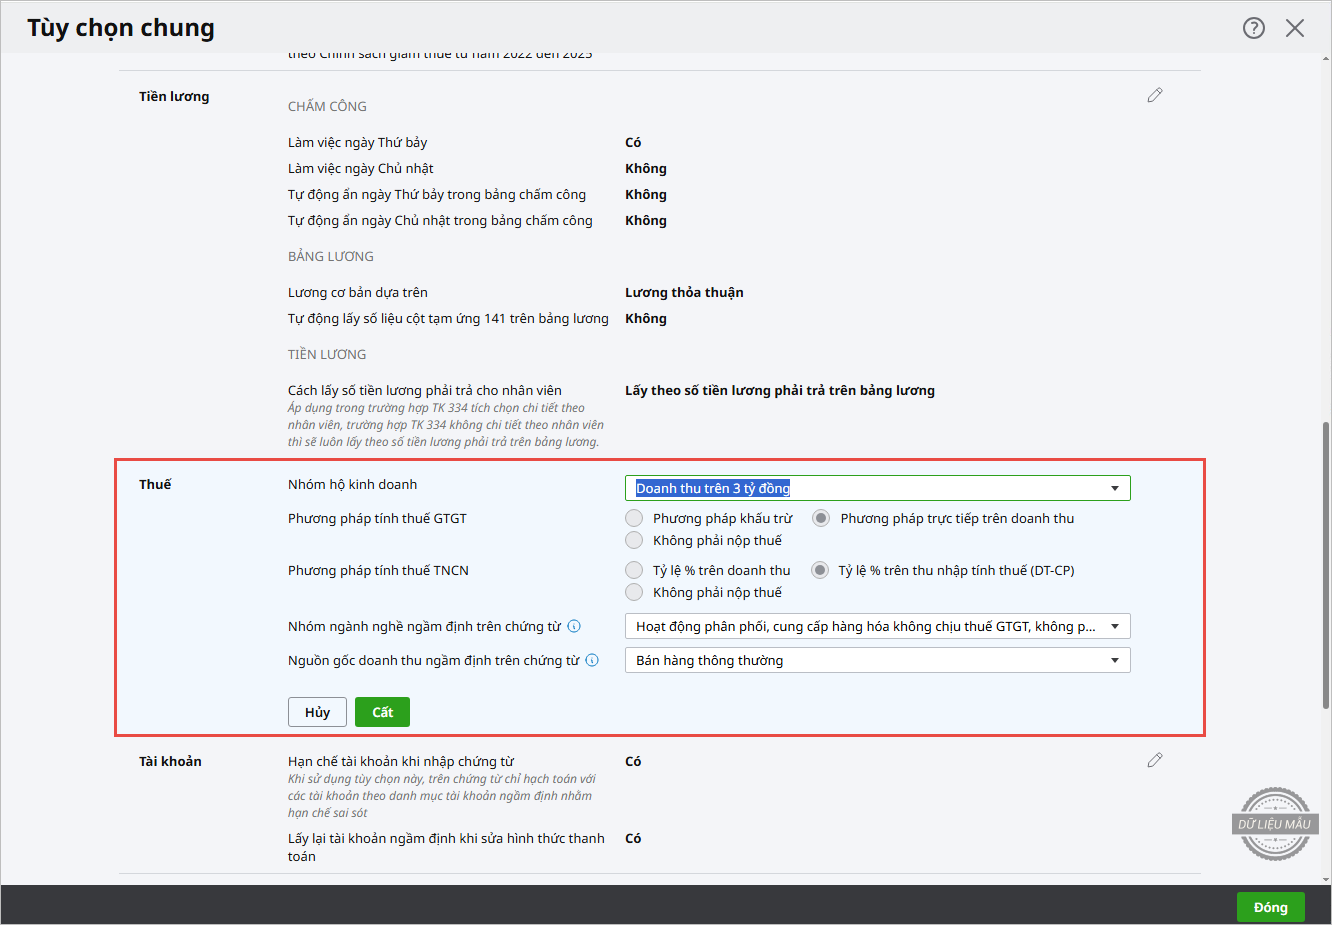Open Nguồn gốc doanh thu dropdown
The image size is (1332, 925).
tap(1114, 661)
